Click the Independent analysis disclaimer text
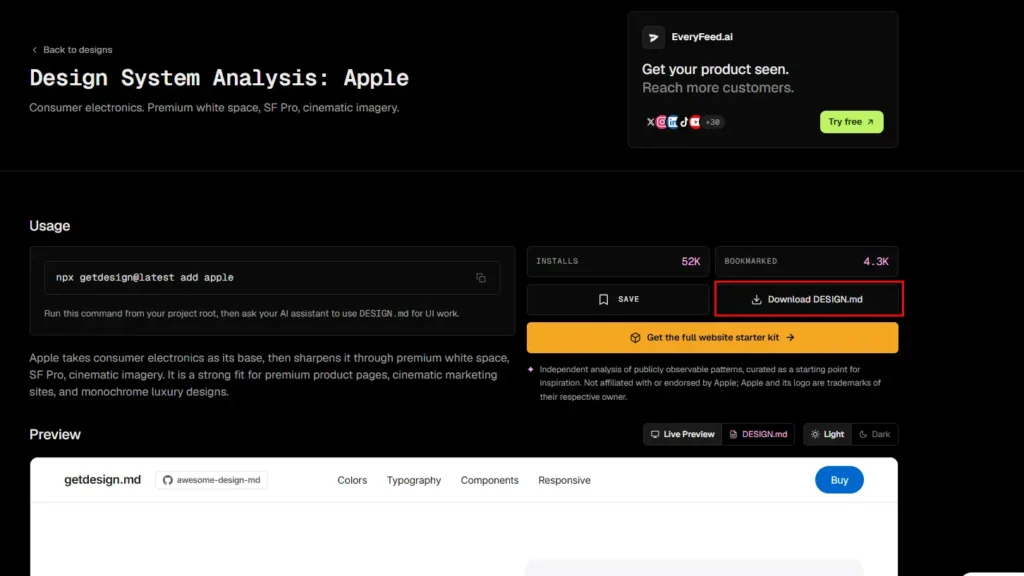Image resolution: width=1024 pixels, height=576 pixels. click(x=711, y=383)
